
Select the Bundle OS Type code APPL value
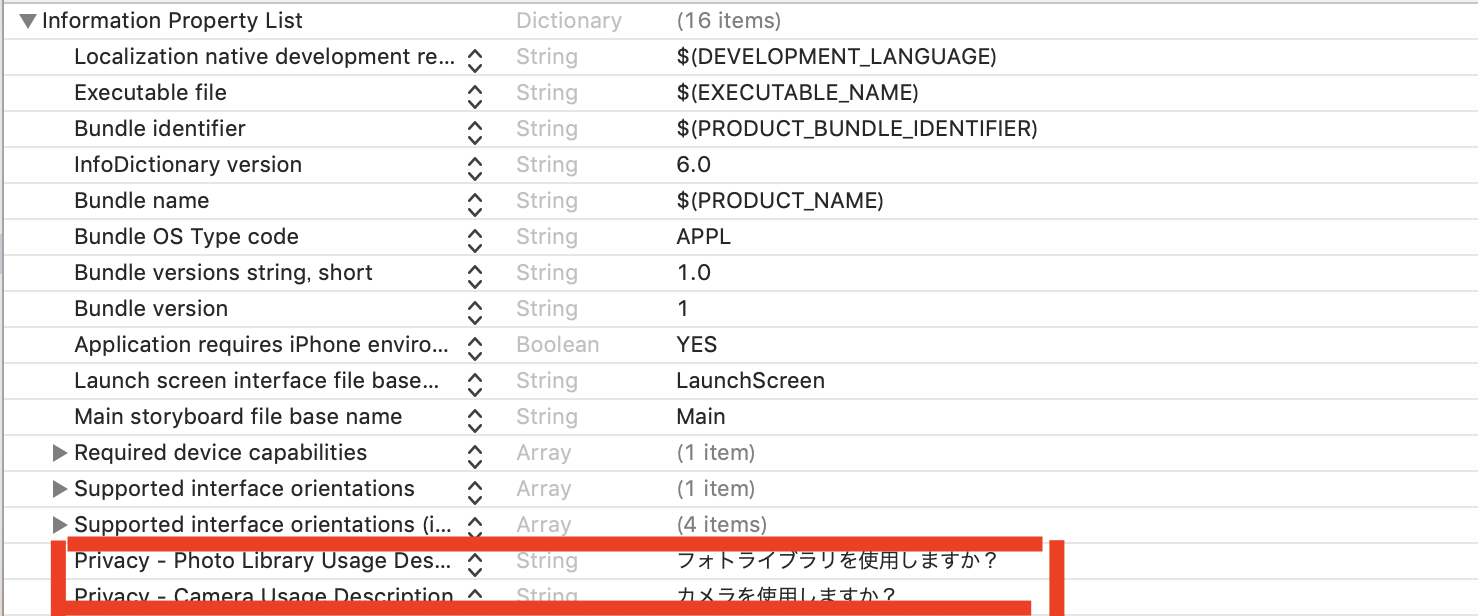(706, 236)
